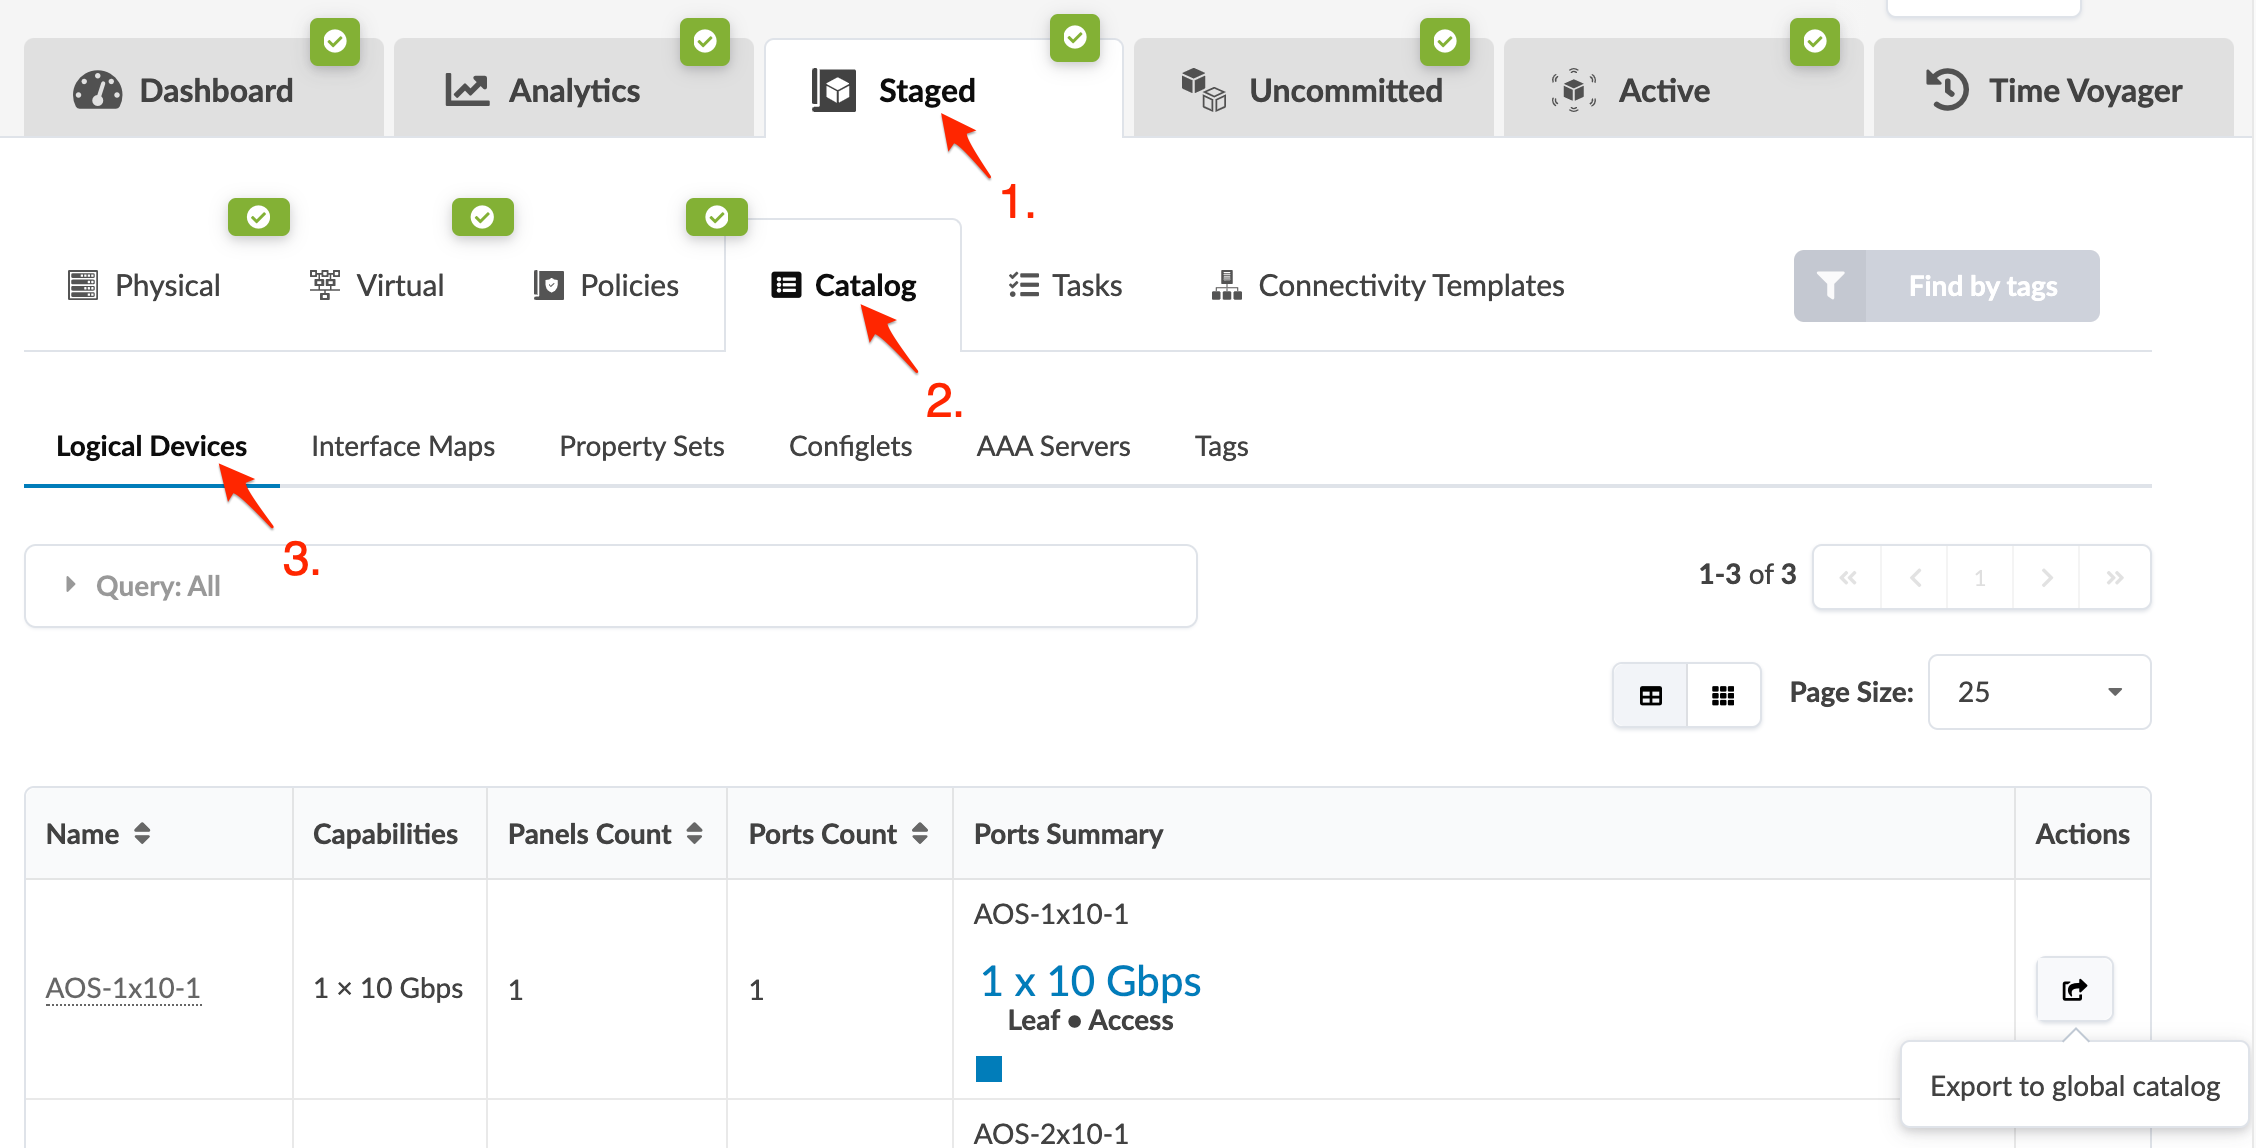Image resolution: width=2256 pixels, height=1148 pixels.
Task: Sort by Ports Count column arrows
Action: 920,833
